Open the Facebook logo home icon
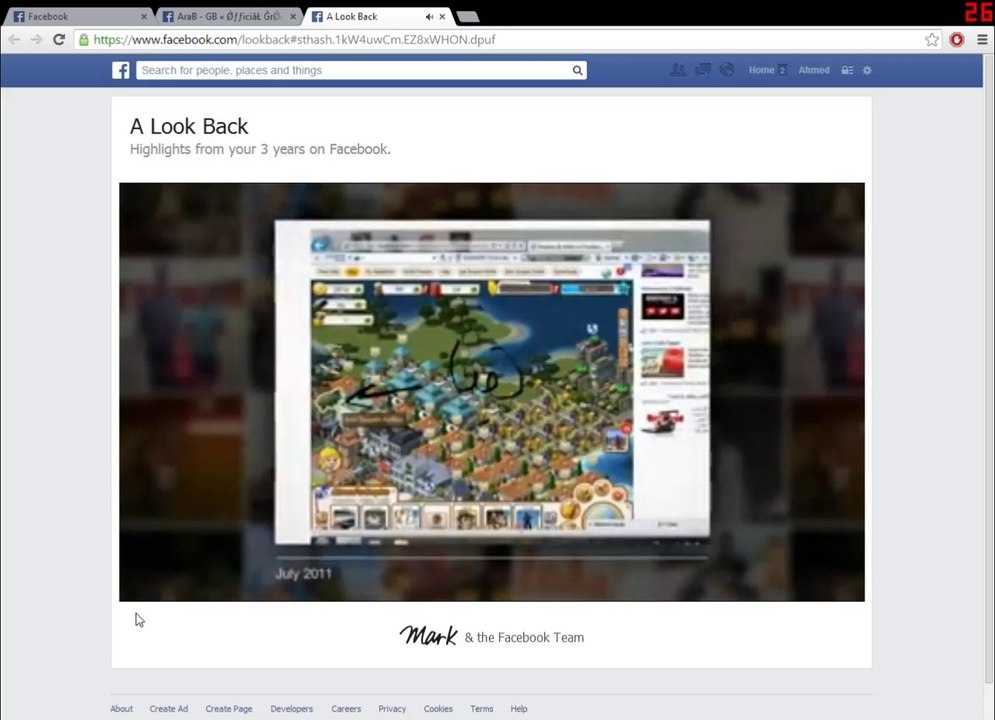 coord(121,70)
